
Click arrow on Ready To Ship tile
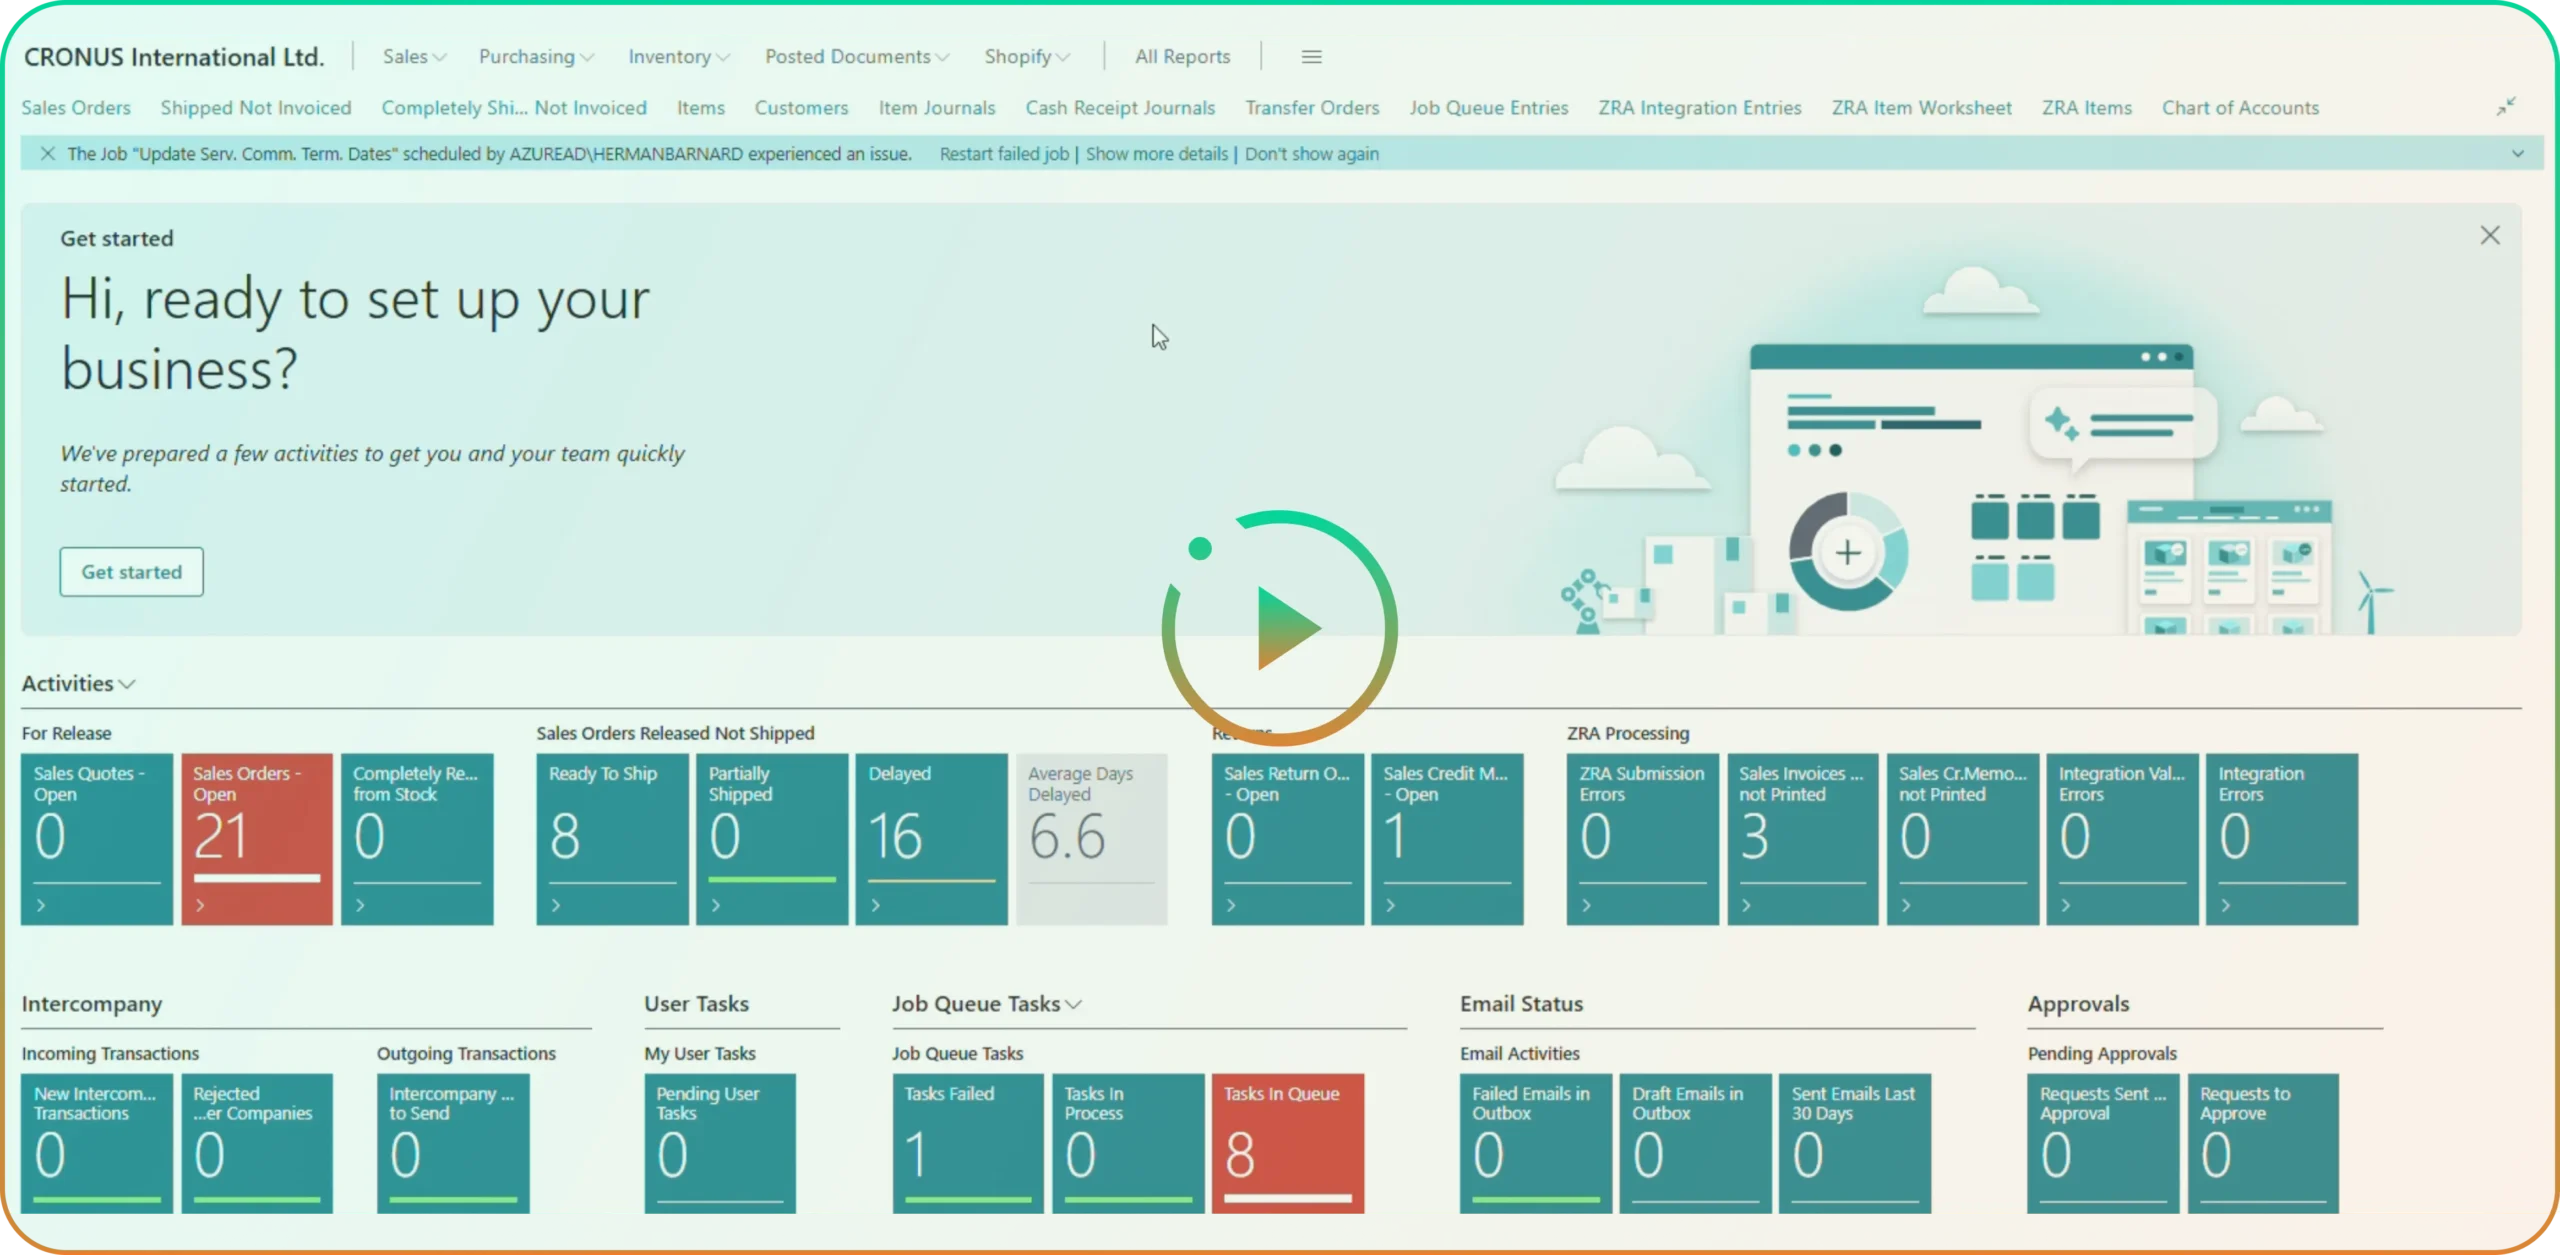(556, 905)
